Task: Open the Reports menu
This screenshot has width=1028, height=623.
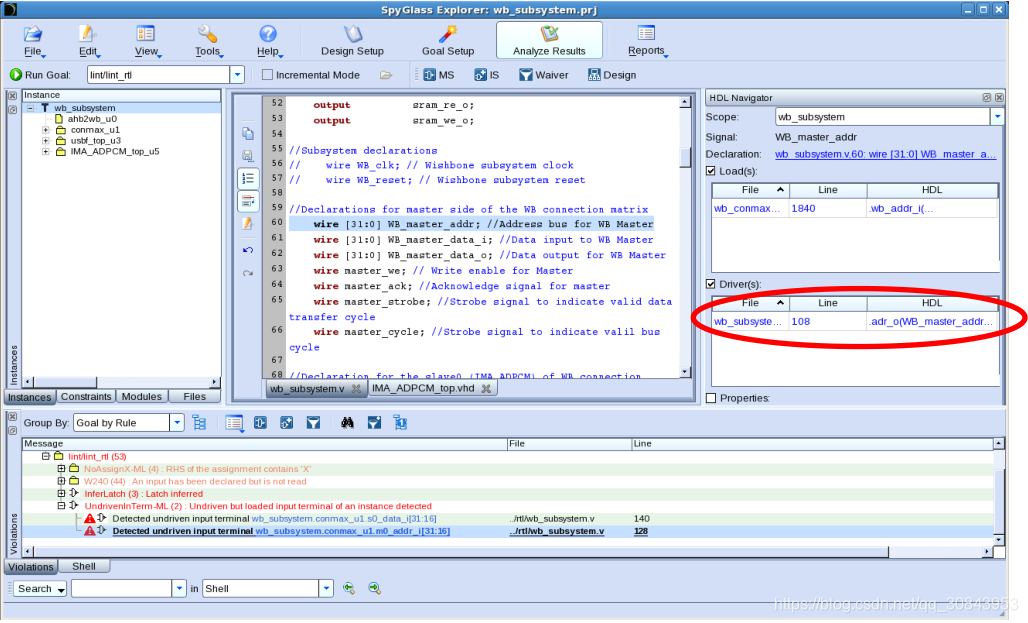Action: (x=646, y=41)
